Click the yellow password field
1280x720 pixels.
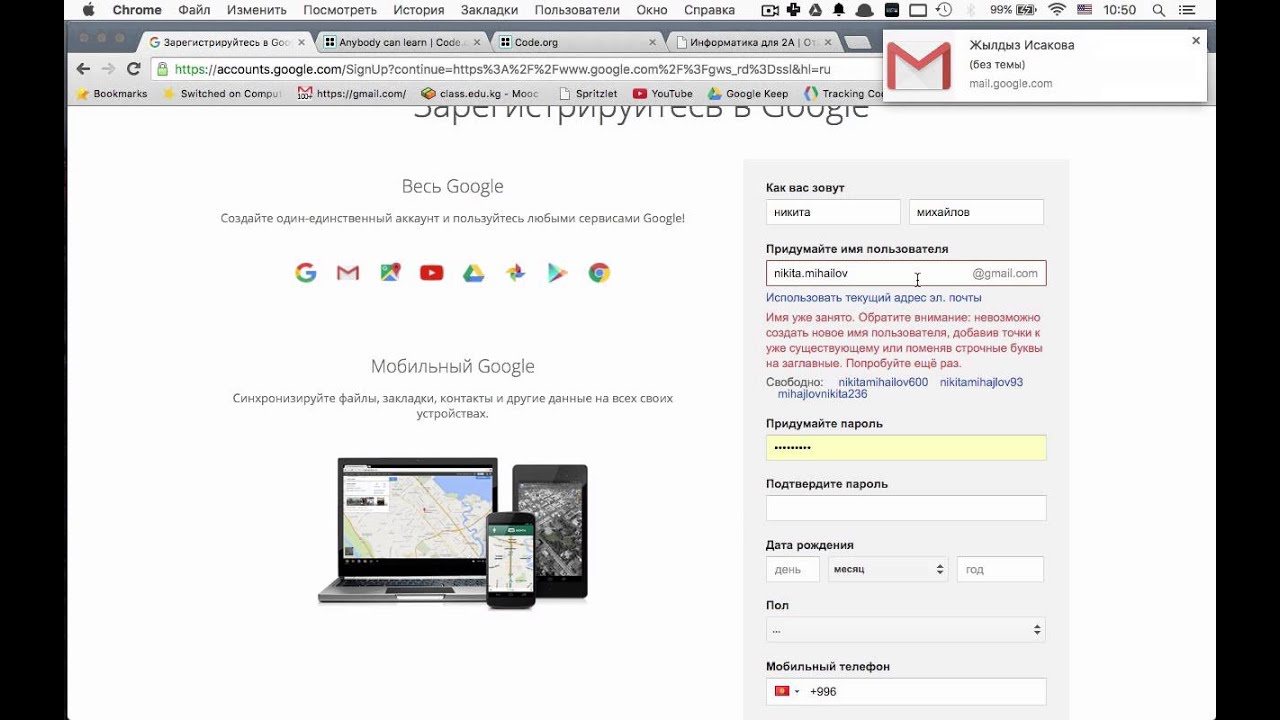[906, 447]
